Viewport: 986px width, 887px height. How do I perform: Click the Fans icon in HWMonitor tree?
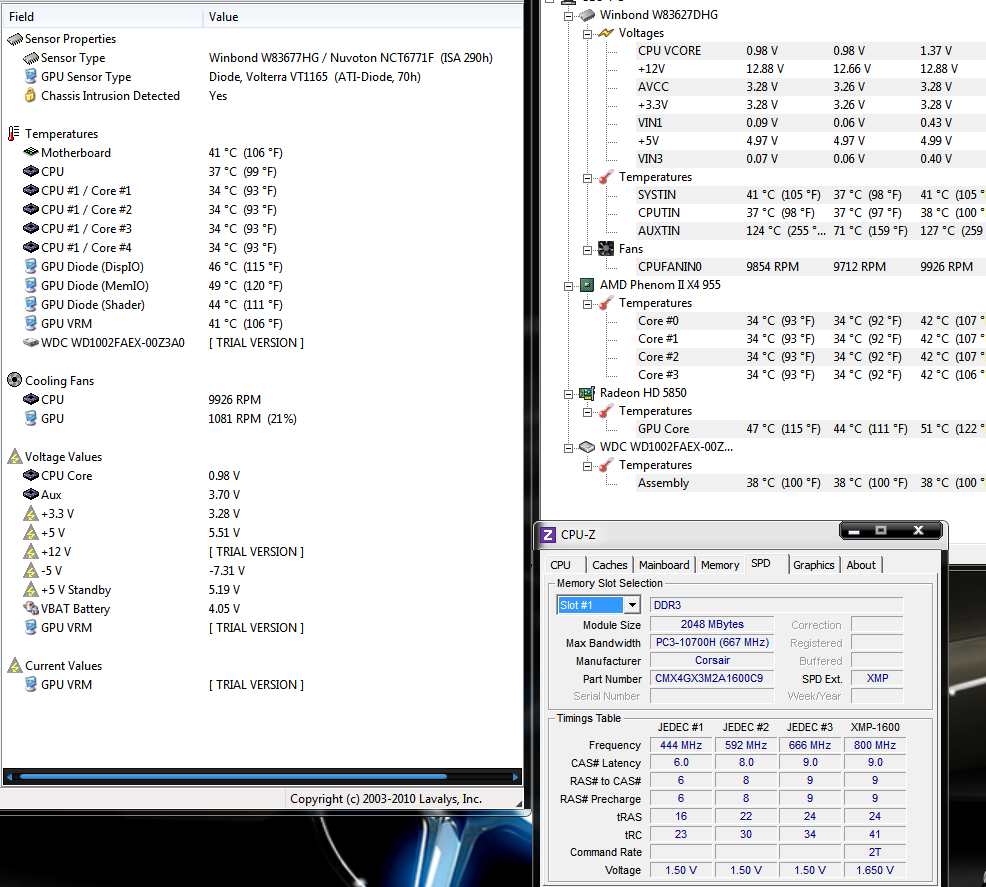click(606, 249)
